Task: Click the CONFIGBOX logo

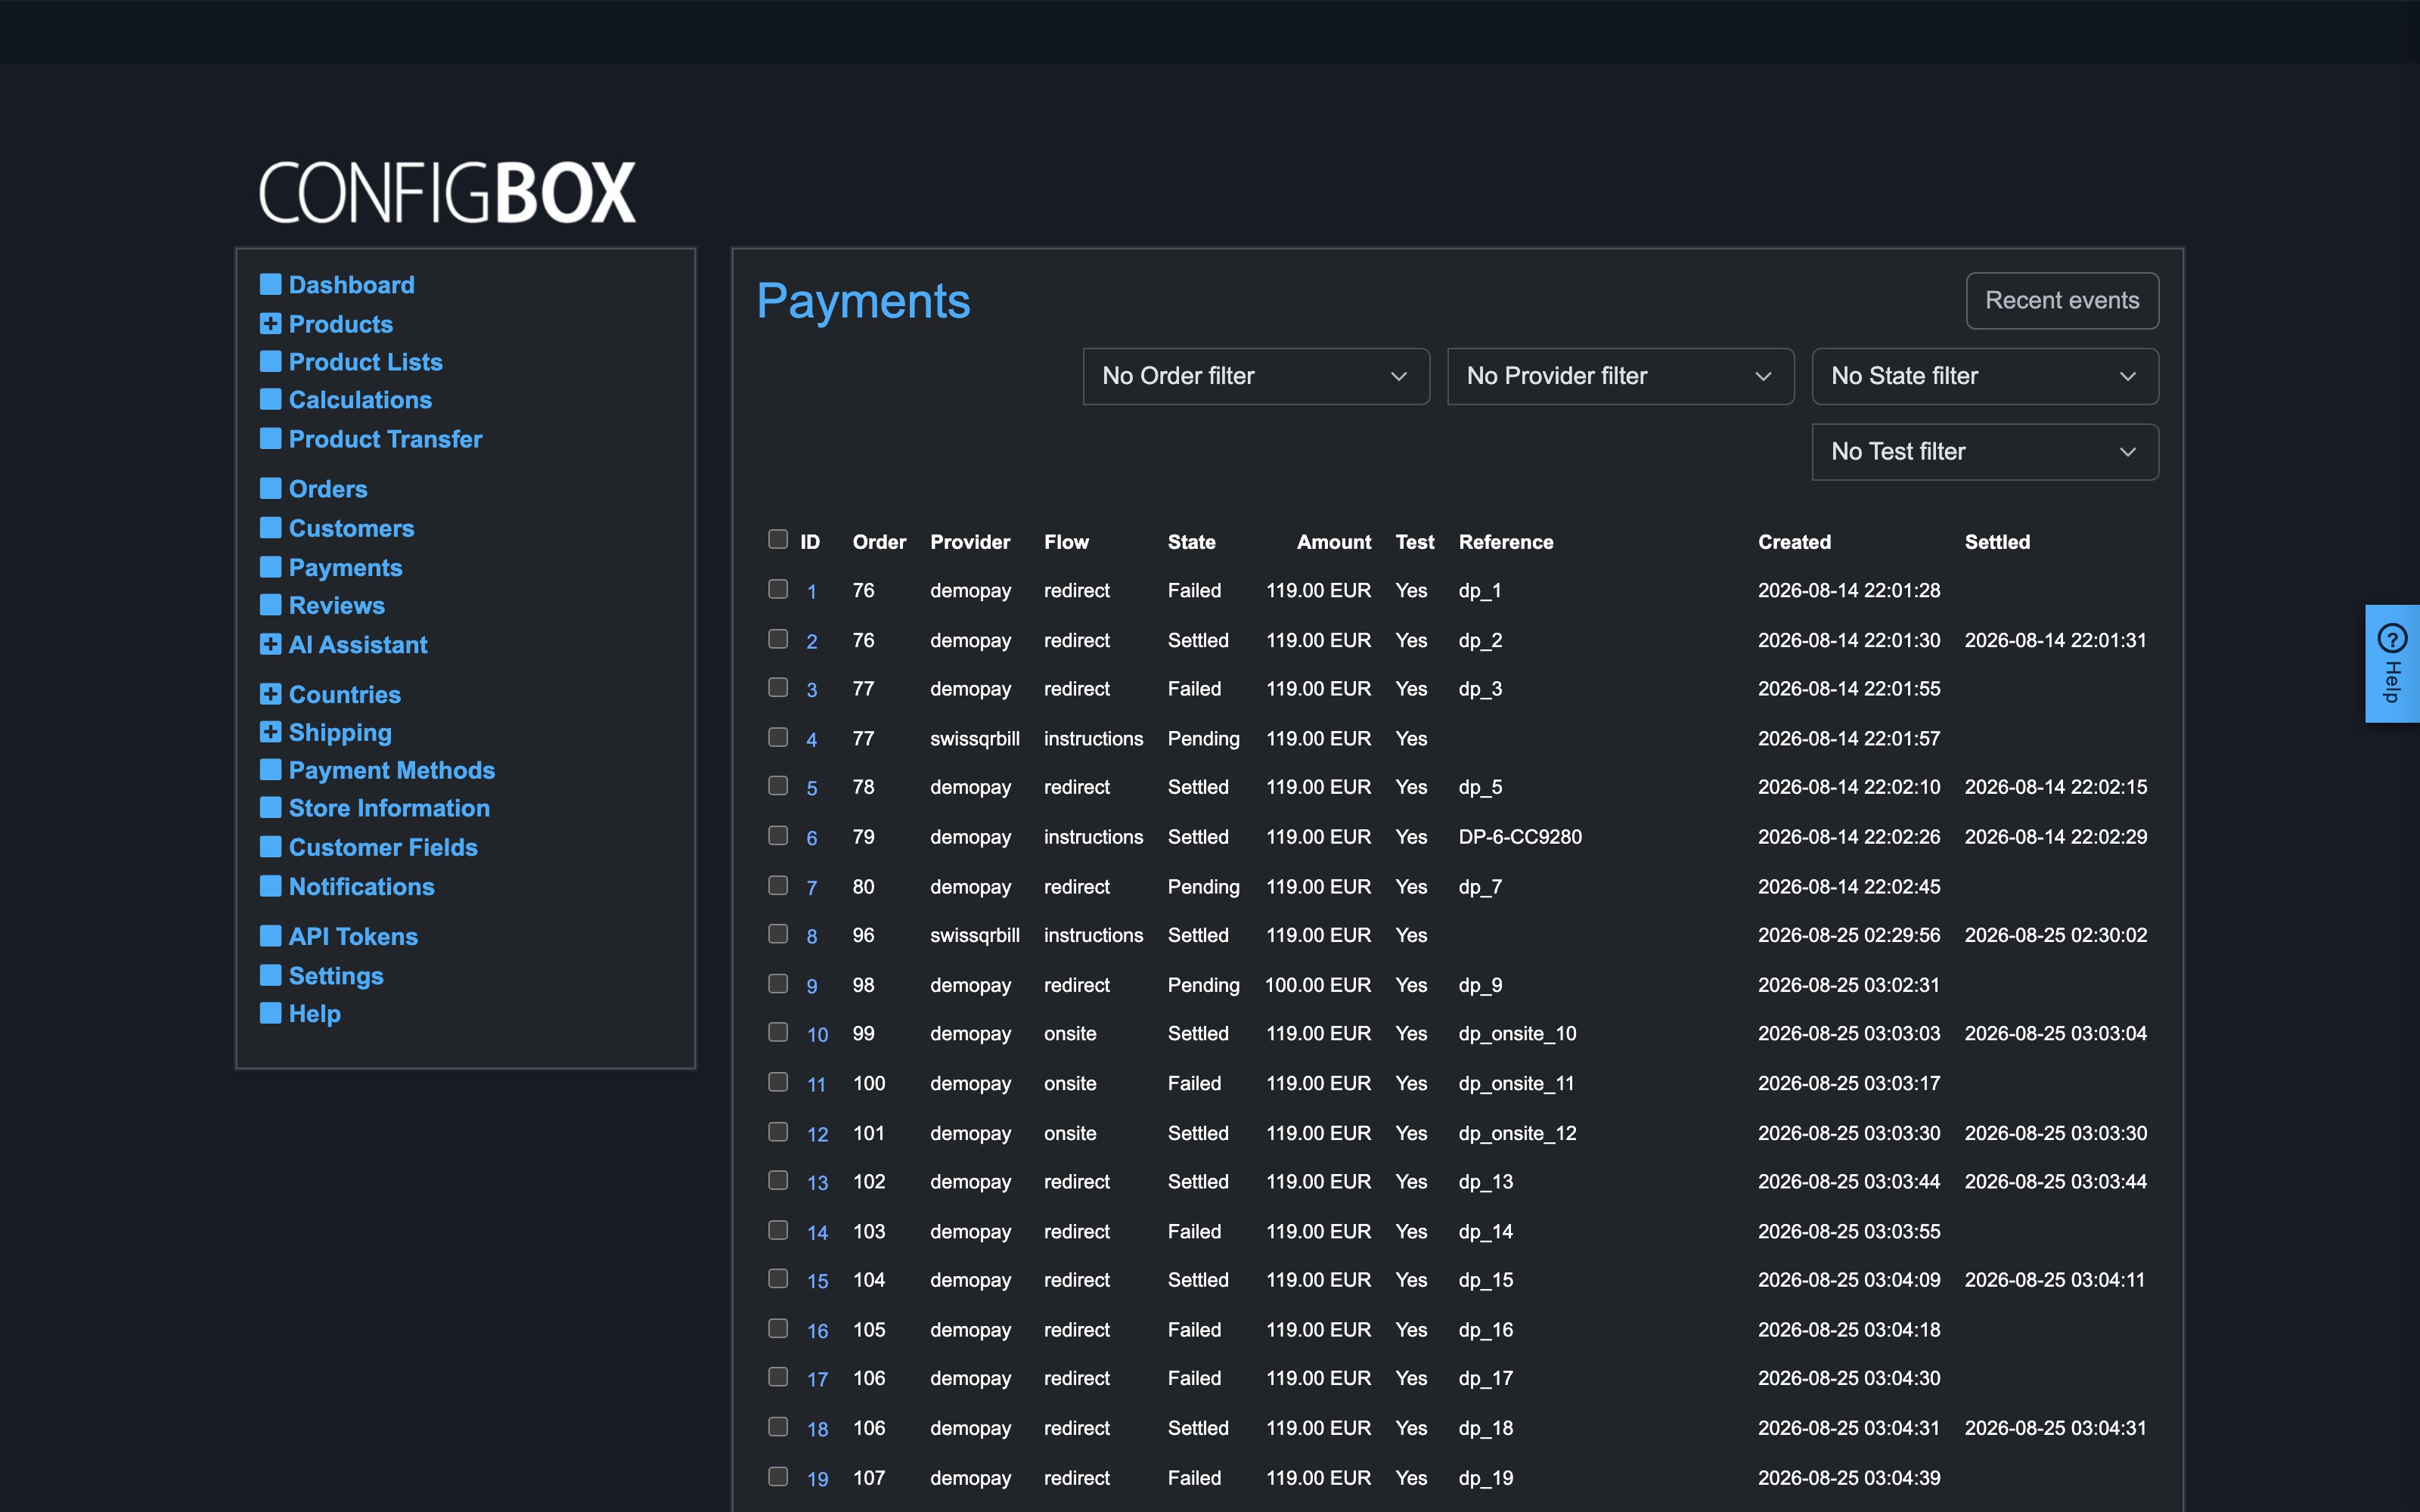Action: point(447,192)
